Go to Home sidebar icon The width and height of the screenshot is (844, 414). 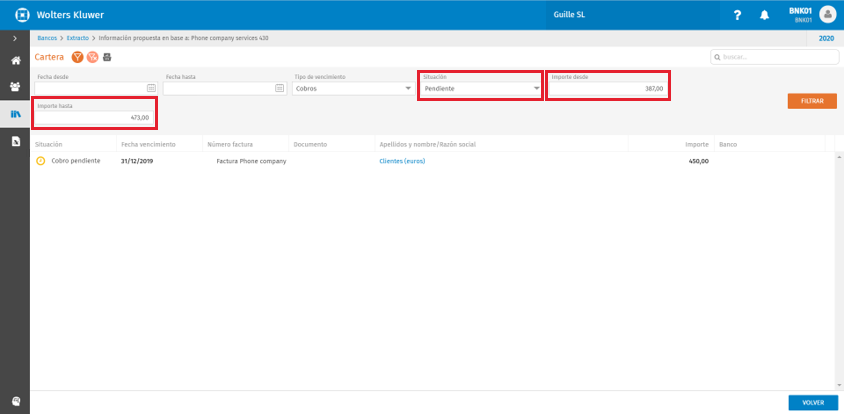(15, 61)
